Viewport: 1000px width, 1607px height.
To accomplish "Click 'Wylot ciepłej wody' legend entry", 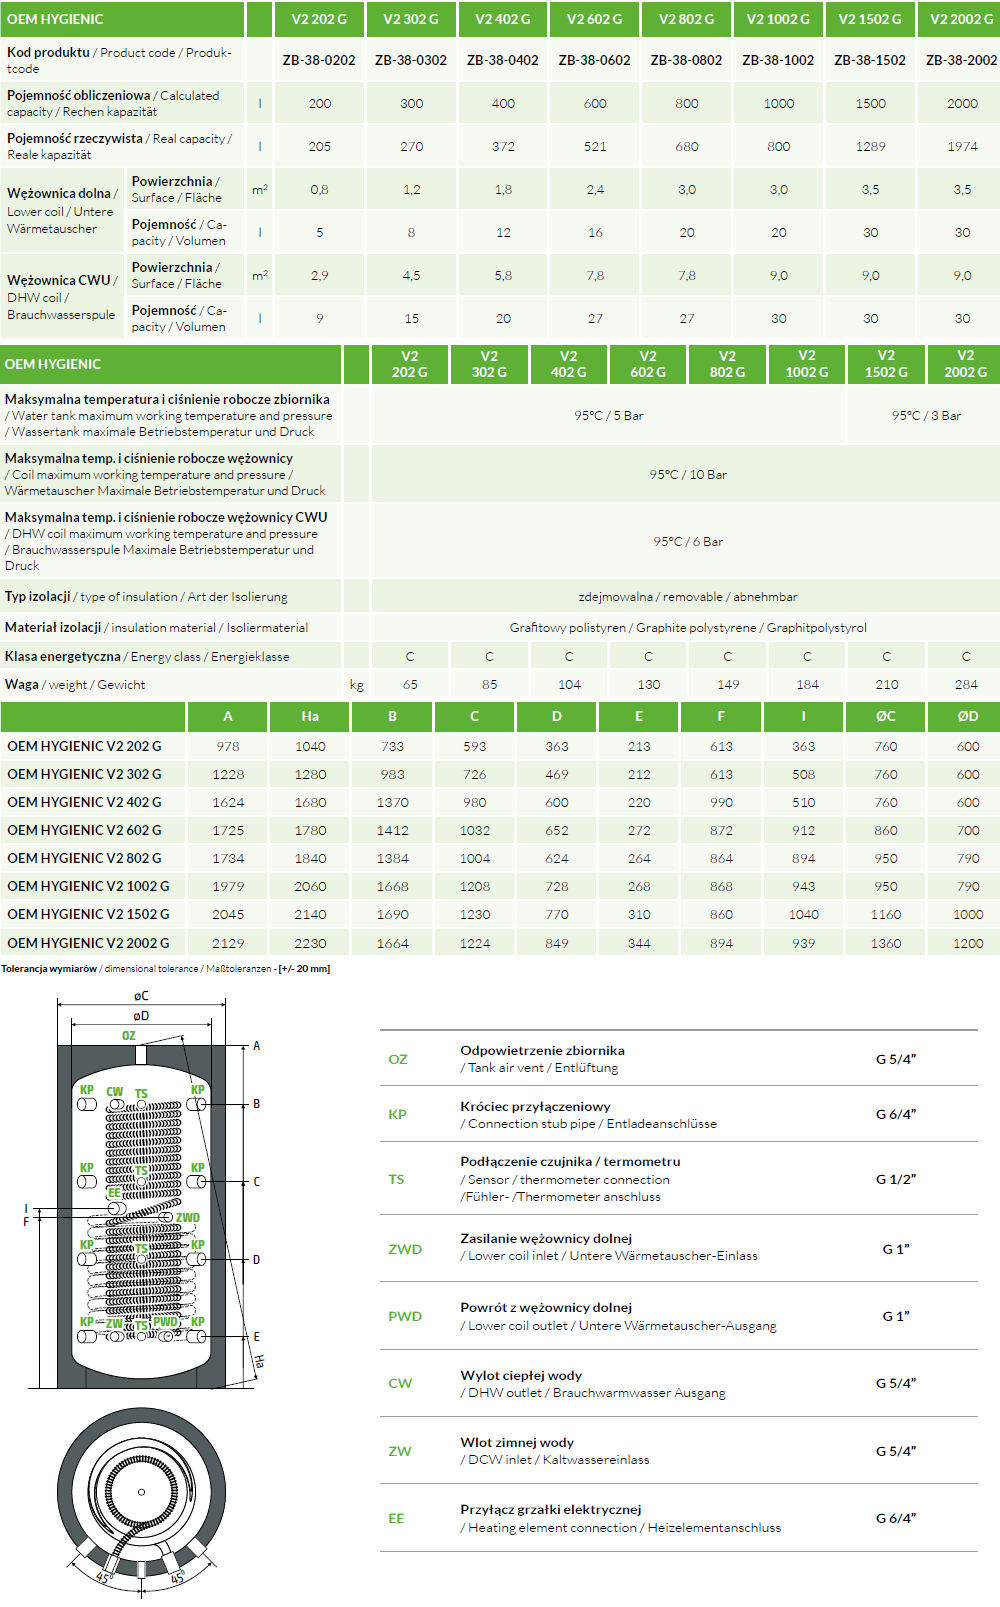I will (x=593, y=1384).
